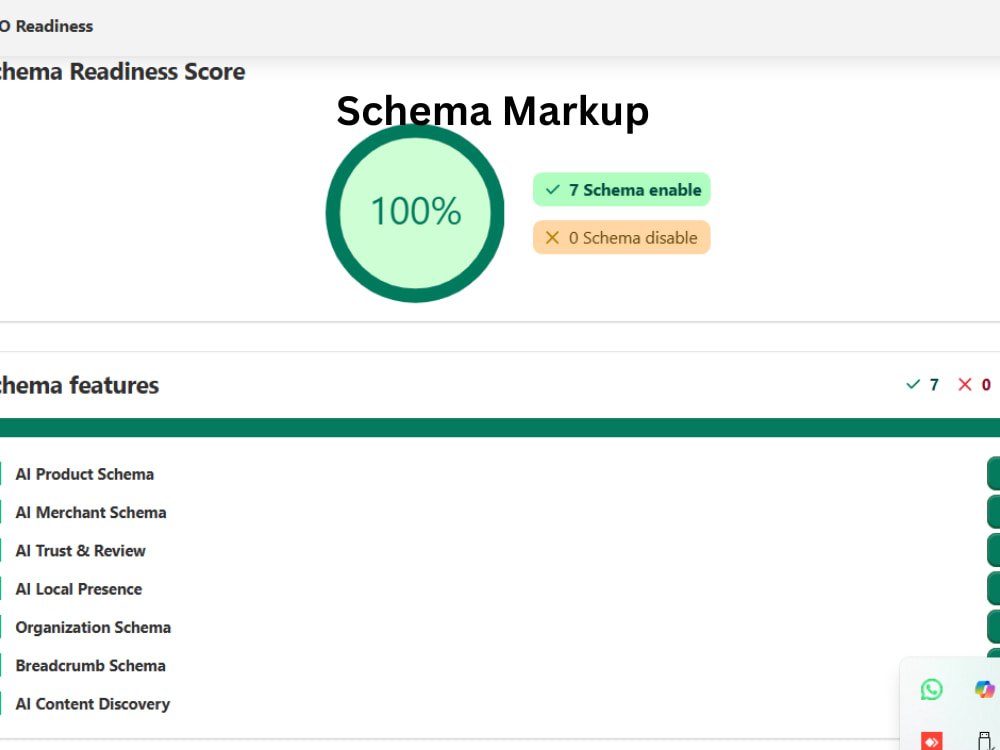Click the 0 Schema disable badge
This screenshot has width=1000, height=750.
(621, 237)
